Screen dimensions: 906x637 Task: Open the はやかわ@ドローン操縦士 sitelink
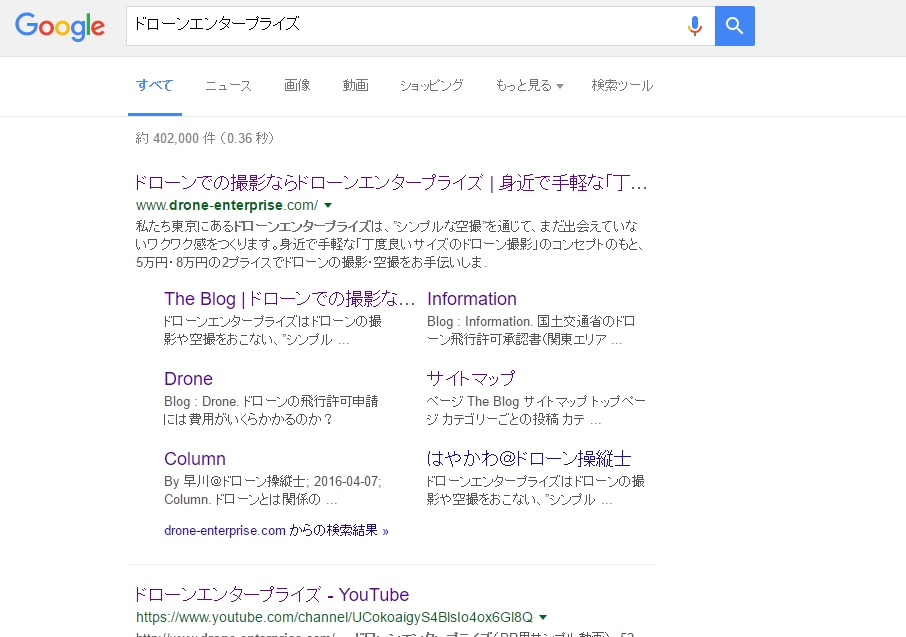tap(529, 458)
